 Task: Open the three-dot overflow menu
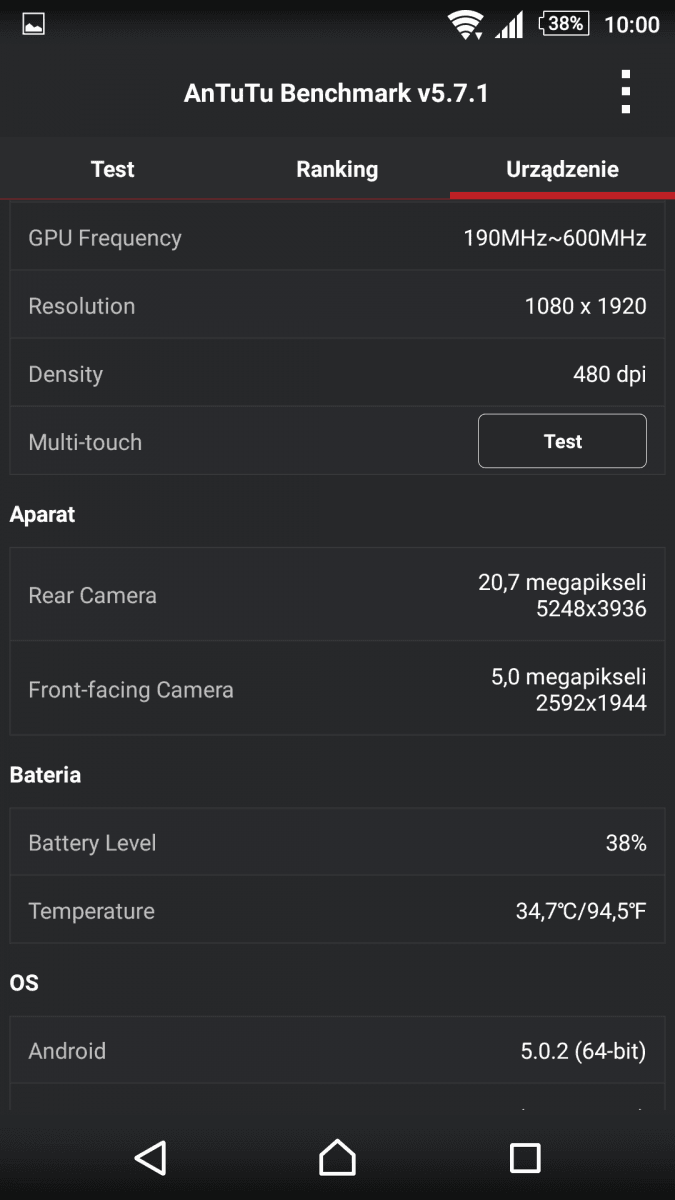(625, 92)
